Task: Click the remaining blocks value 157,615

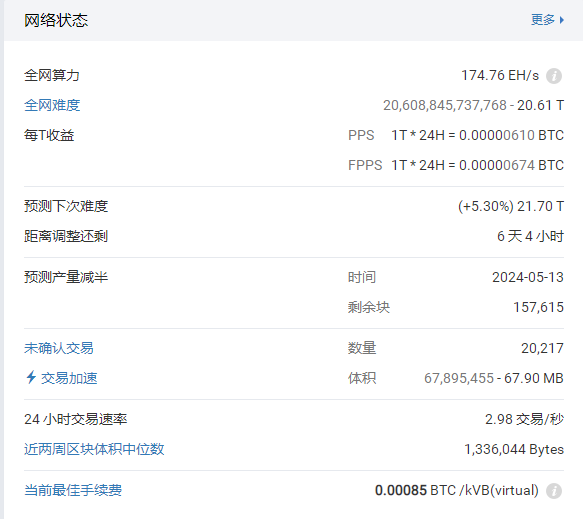Action: [x=538, y=307]
